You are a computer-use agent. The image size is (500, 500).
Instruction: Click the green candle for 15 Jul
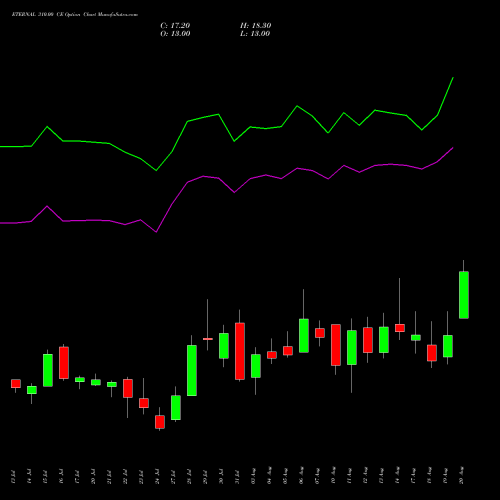click(48, 370)
